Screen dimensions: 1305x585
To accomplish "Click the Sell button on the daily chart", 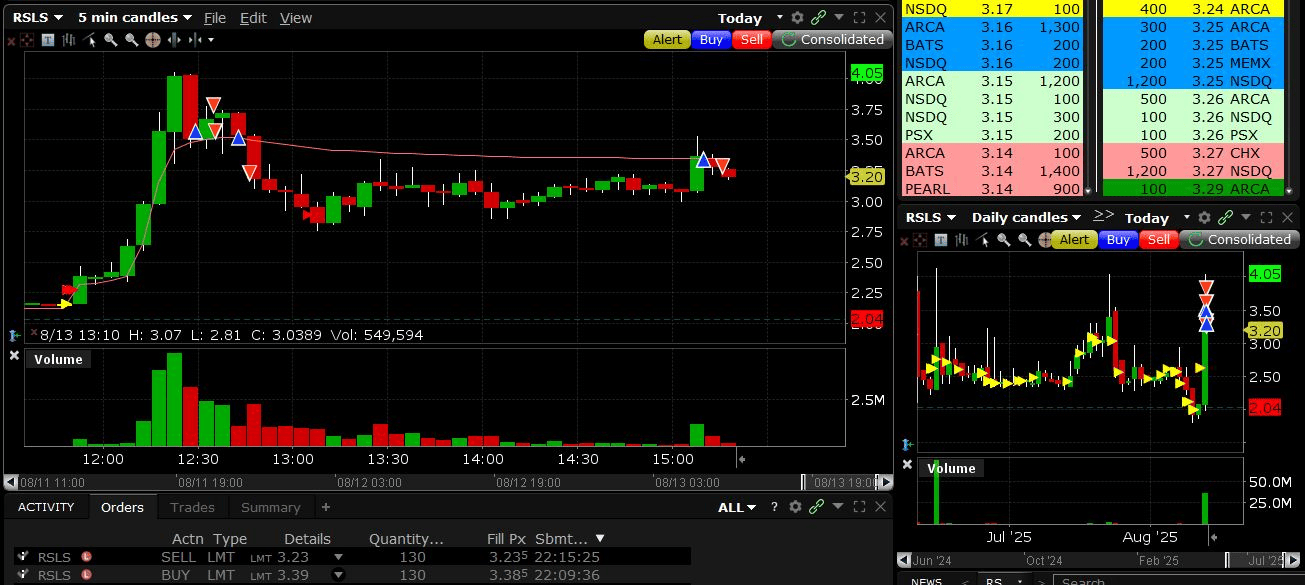I will tap(1159, 240).
